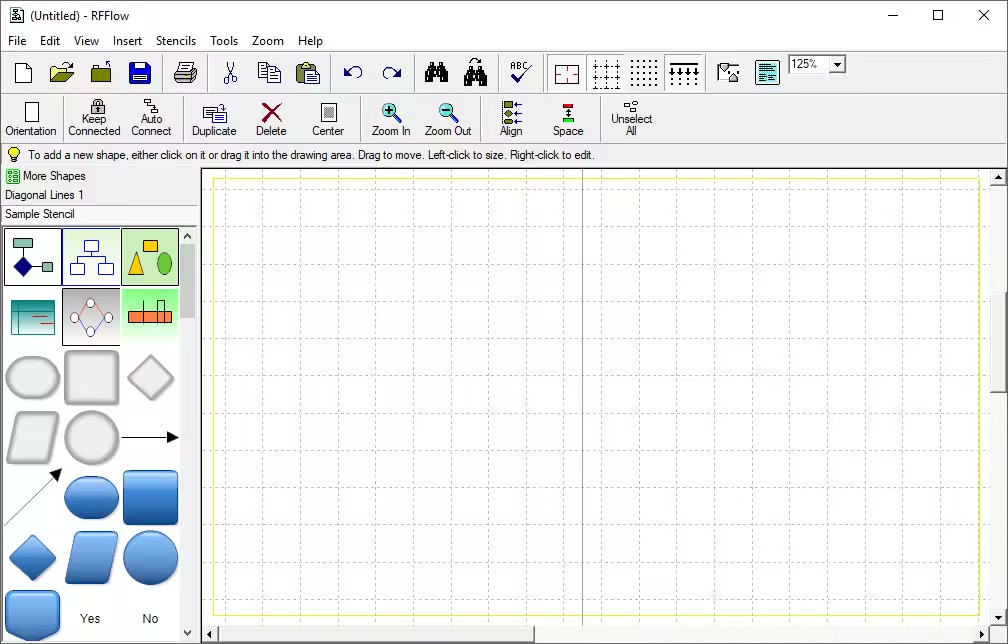Run the ABC spell check tool
Viewport: 1008px width, 644px height.
(x=520, y=73)
